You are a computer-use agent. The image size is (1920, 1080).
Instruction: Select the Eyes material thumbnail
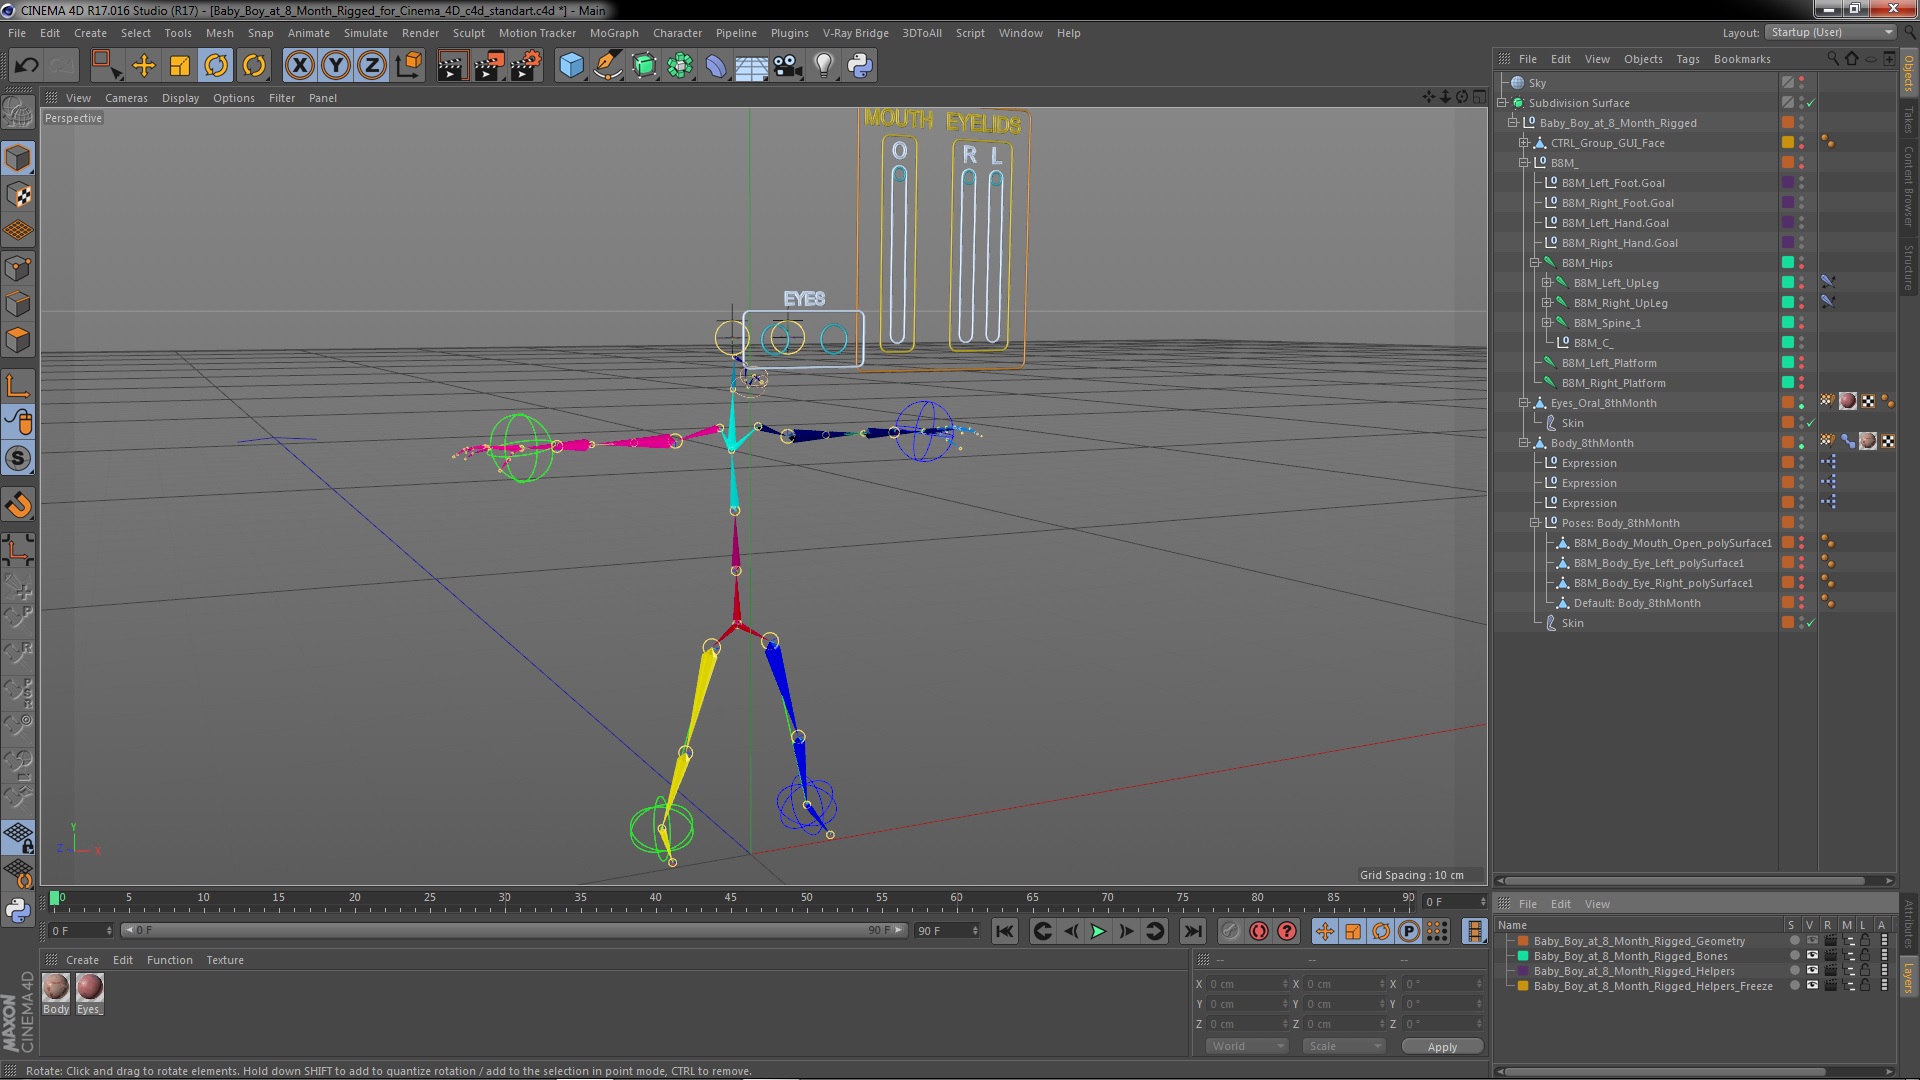pos(89,987)
